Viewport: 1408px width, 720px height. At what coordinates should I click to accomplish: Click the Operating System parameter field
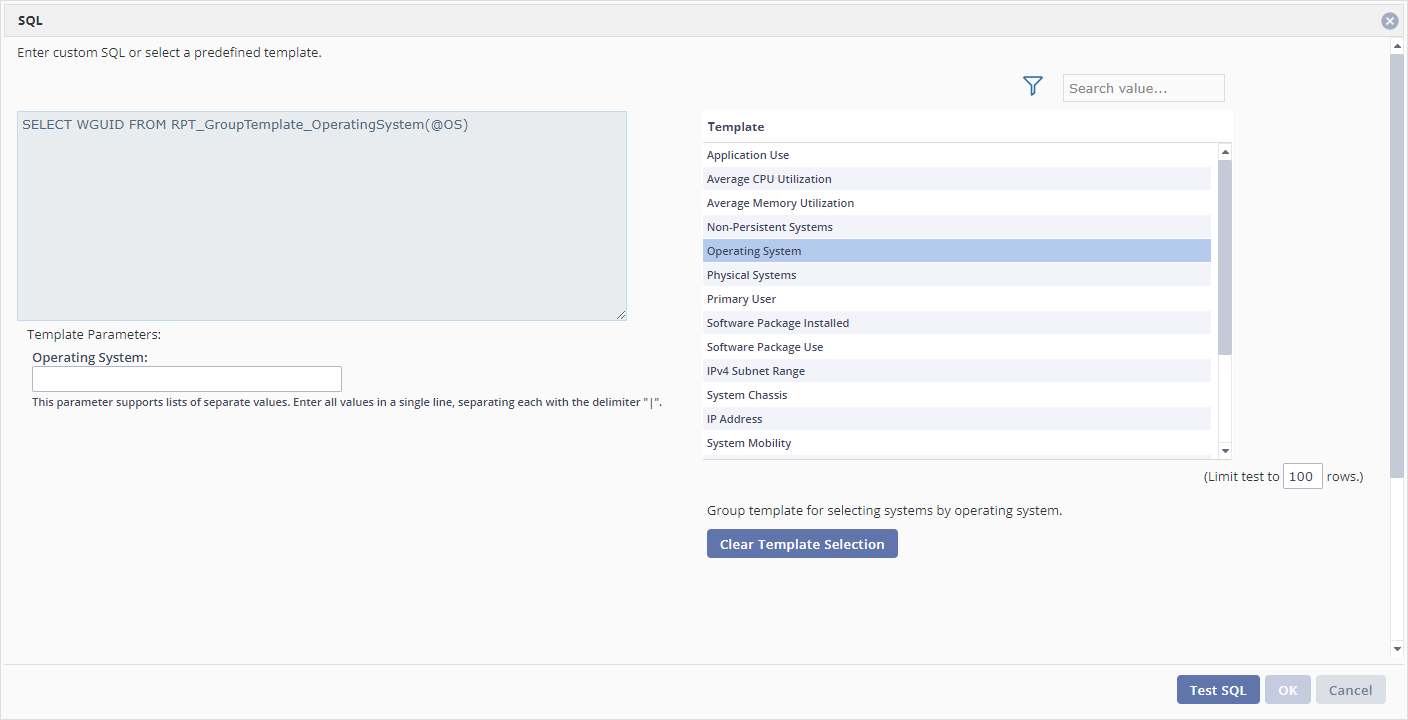coord(186,378)
